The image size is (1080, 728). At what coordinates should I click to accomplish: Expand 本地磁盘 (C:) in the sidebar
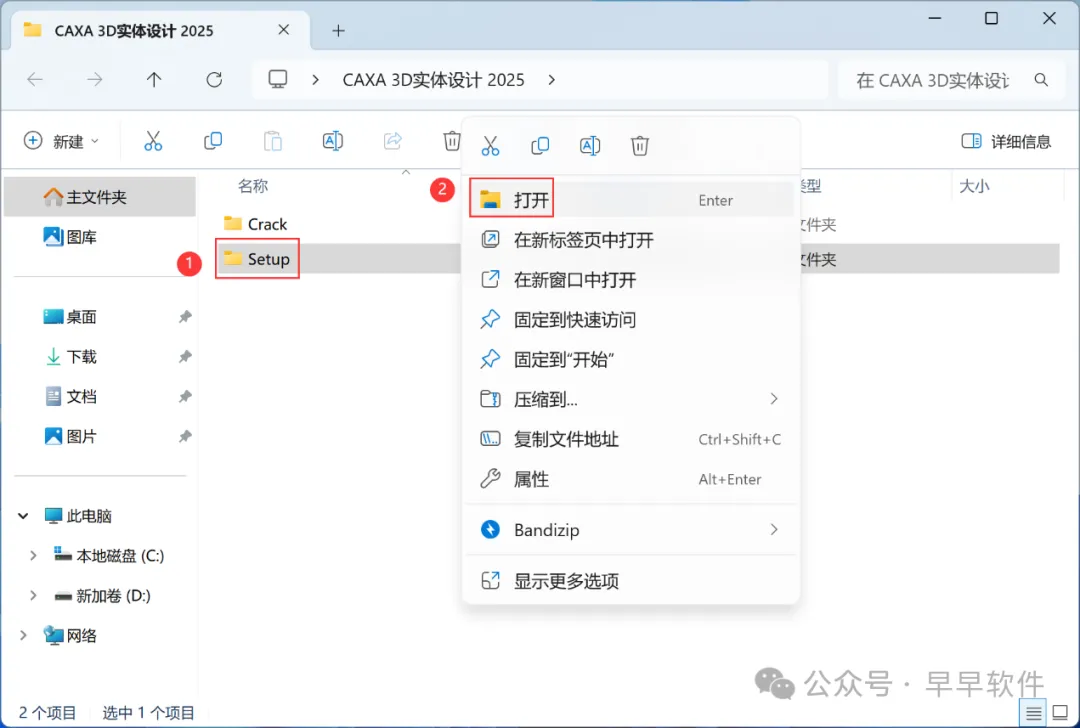pyautogui.click(x=33, y=556)
